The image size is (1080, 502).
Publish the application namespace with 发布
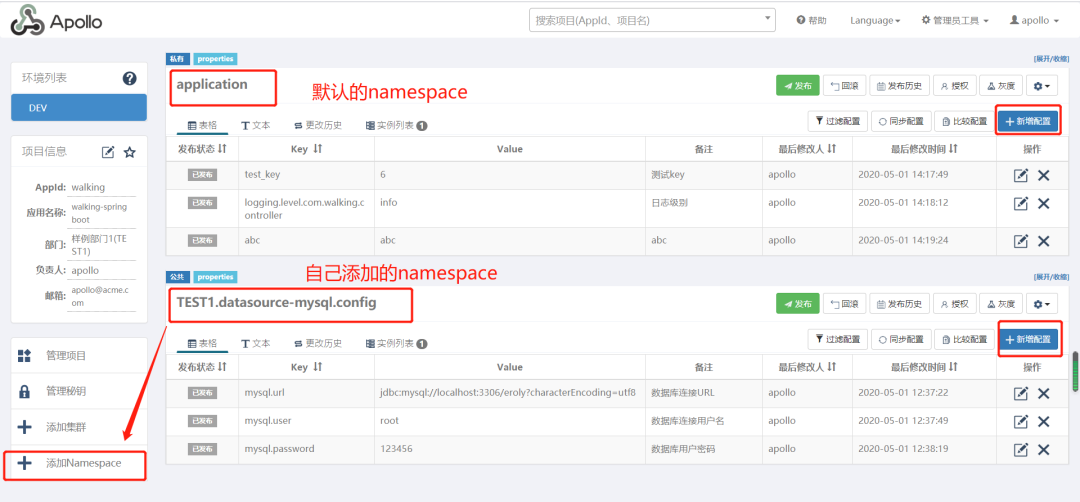click(x=798, y=86)
